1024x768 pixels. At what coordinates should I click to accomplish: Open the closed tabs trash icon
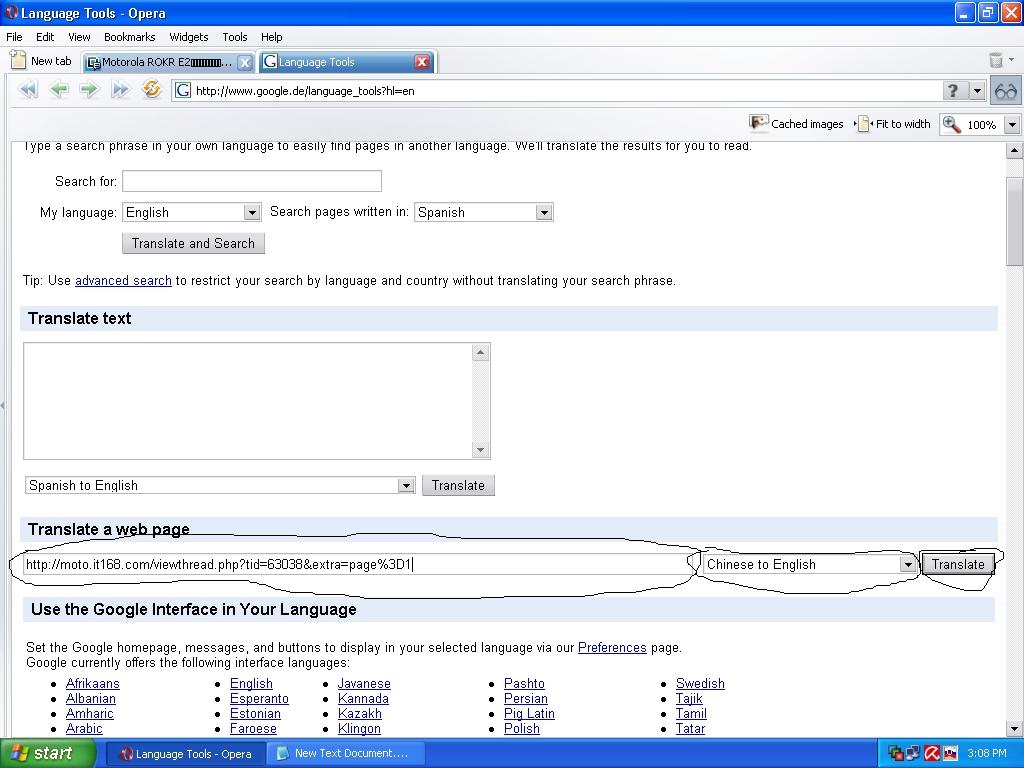coord(996,61)
